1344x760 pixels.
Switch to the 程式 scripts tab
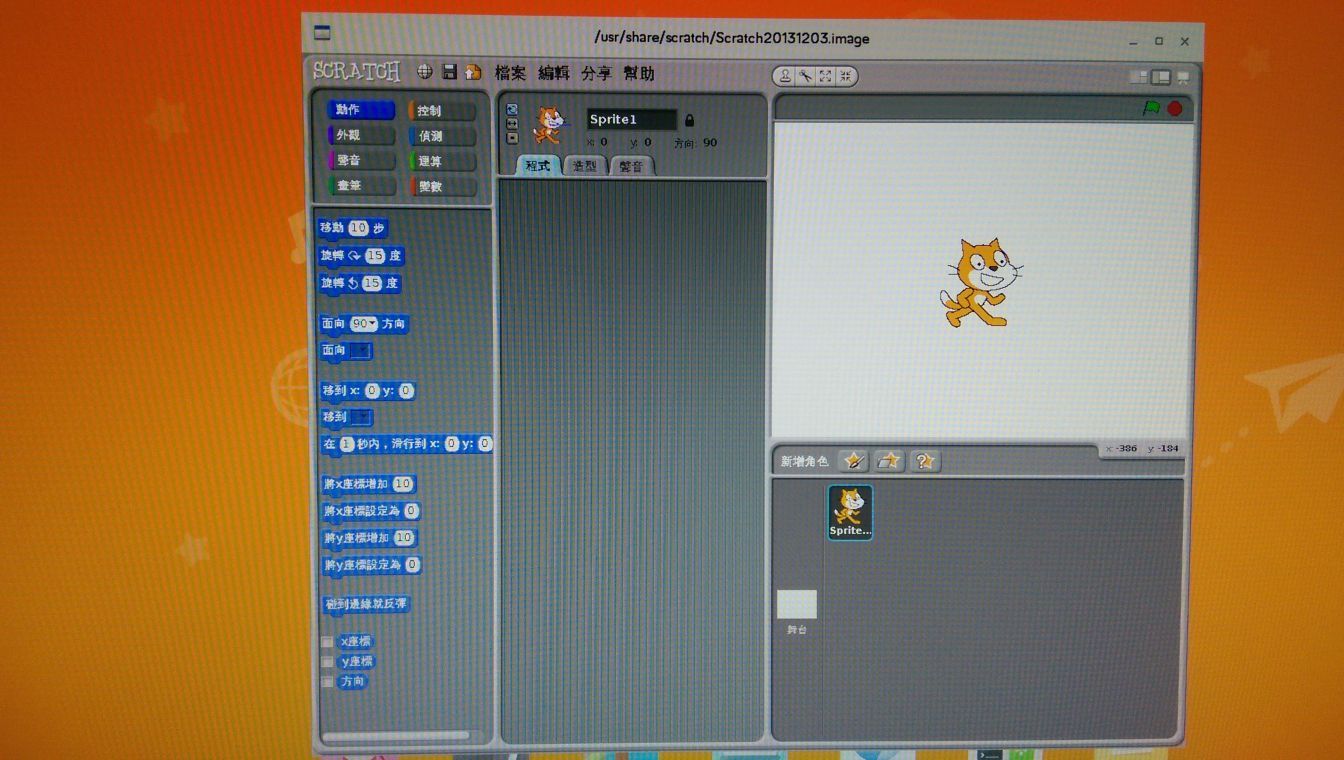click(538, 166)
